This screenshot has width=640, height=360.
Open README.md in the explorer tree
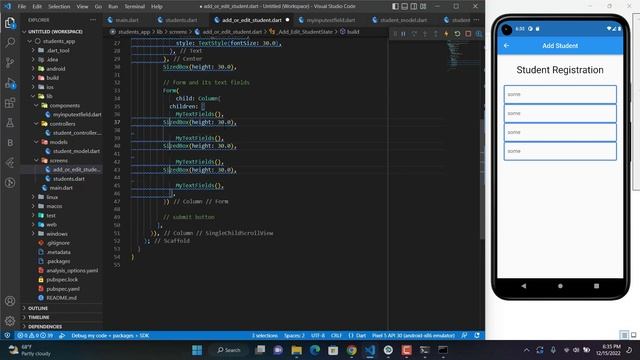point(61,298)
